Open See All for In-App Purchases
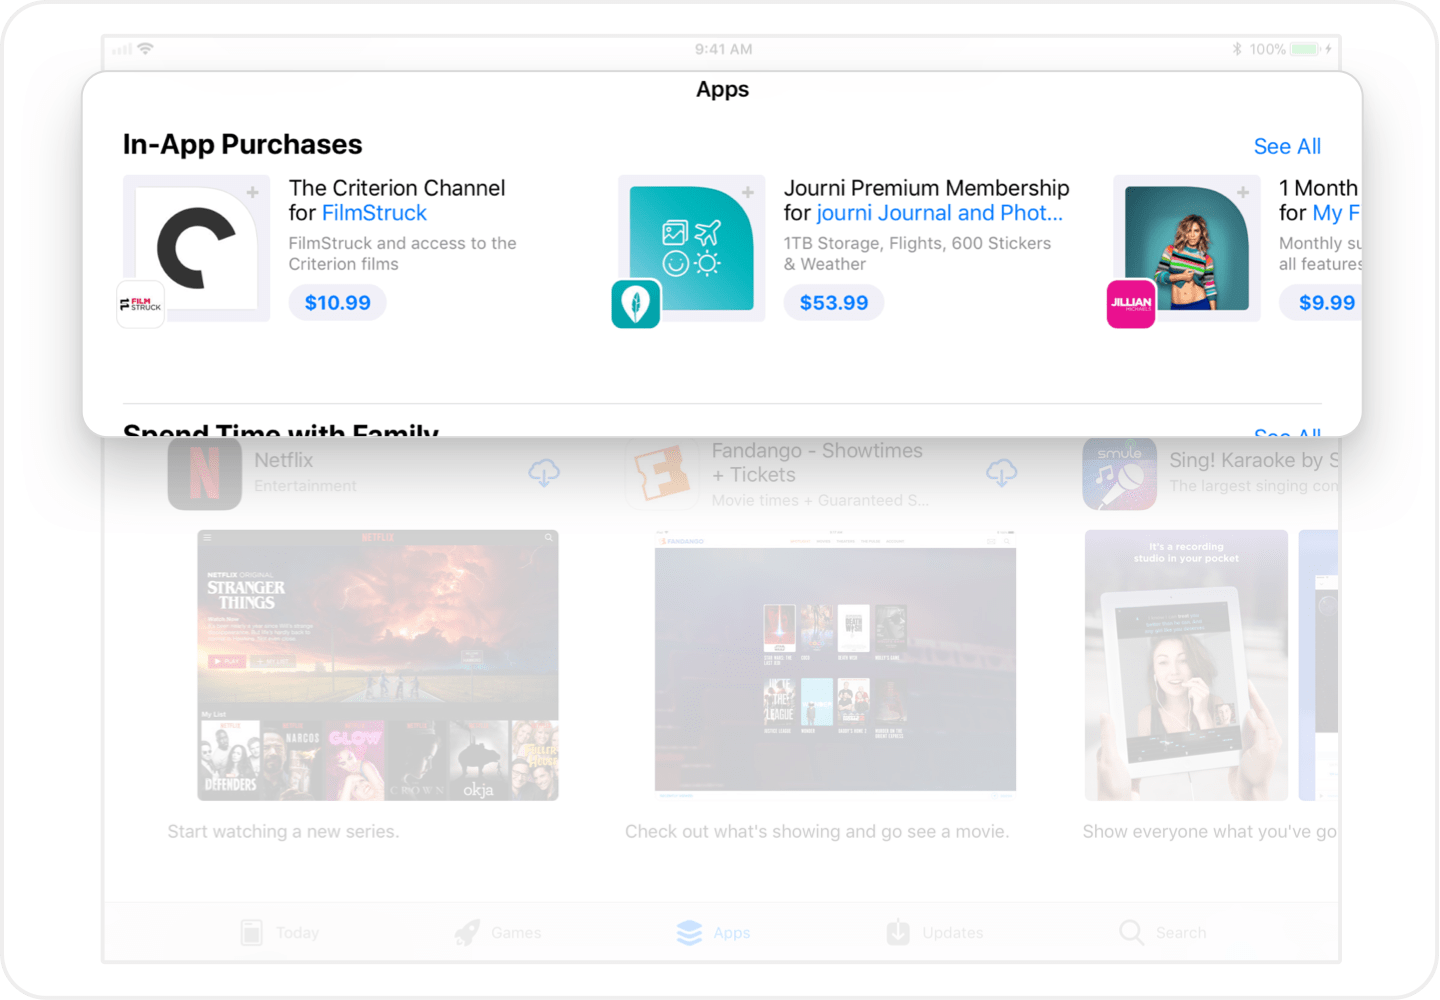Screen dimensions: 1440x1000 pos(1287,146)
